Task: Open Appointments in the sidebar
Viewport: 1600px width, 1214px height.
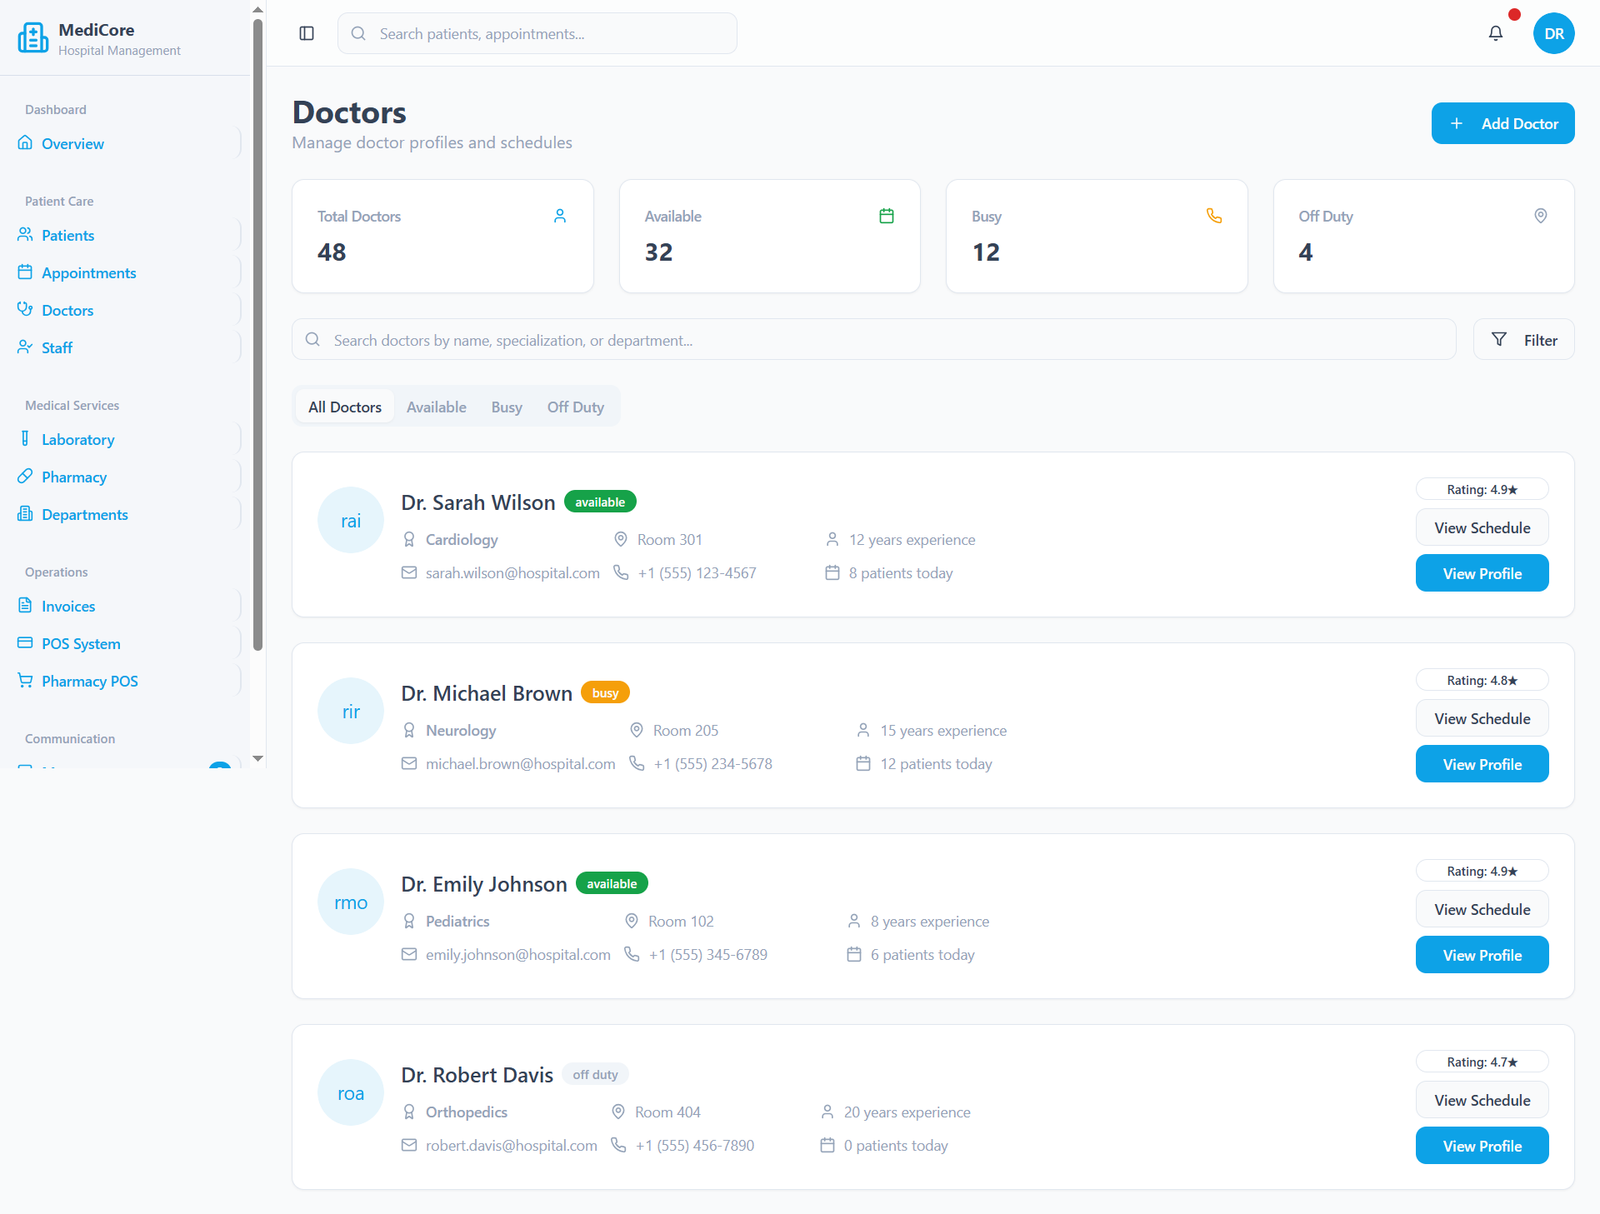Action: click(89, 273)
